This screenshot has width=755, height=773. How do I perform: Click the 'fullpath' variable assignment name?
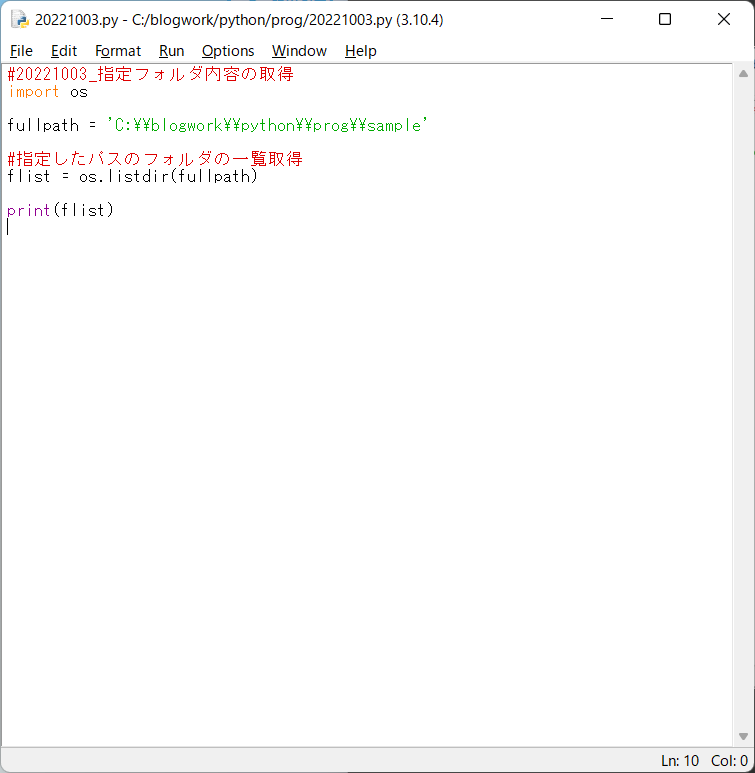tap(43, 126)
